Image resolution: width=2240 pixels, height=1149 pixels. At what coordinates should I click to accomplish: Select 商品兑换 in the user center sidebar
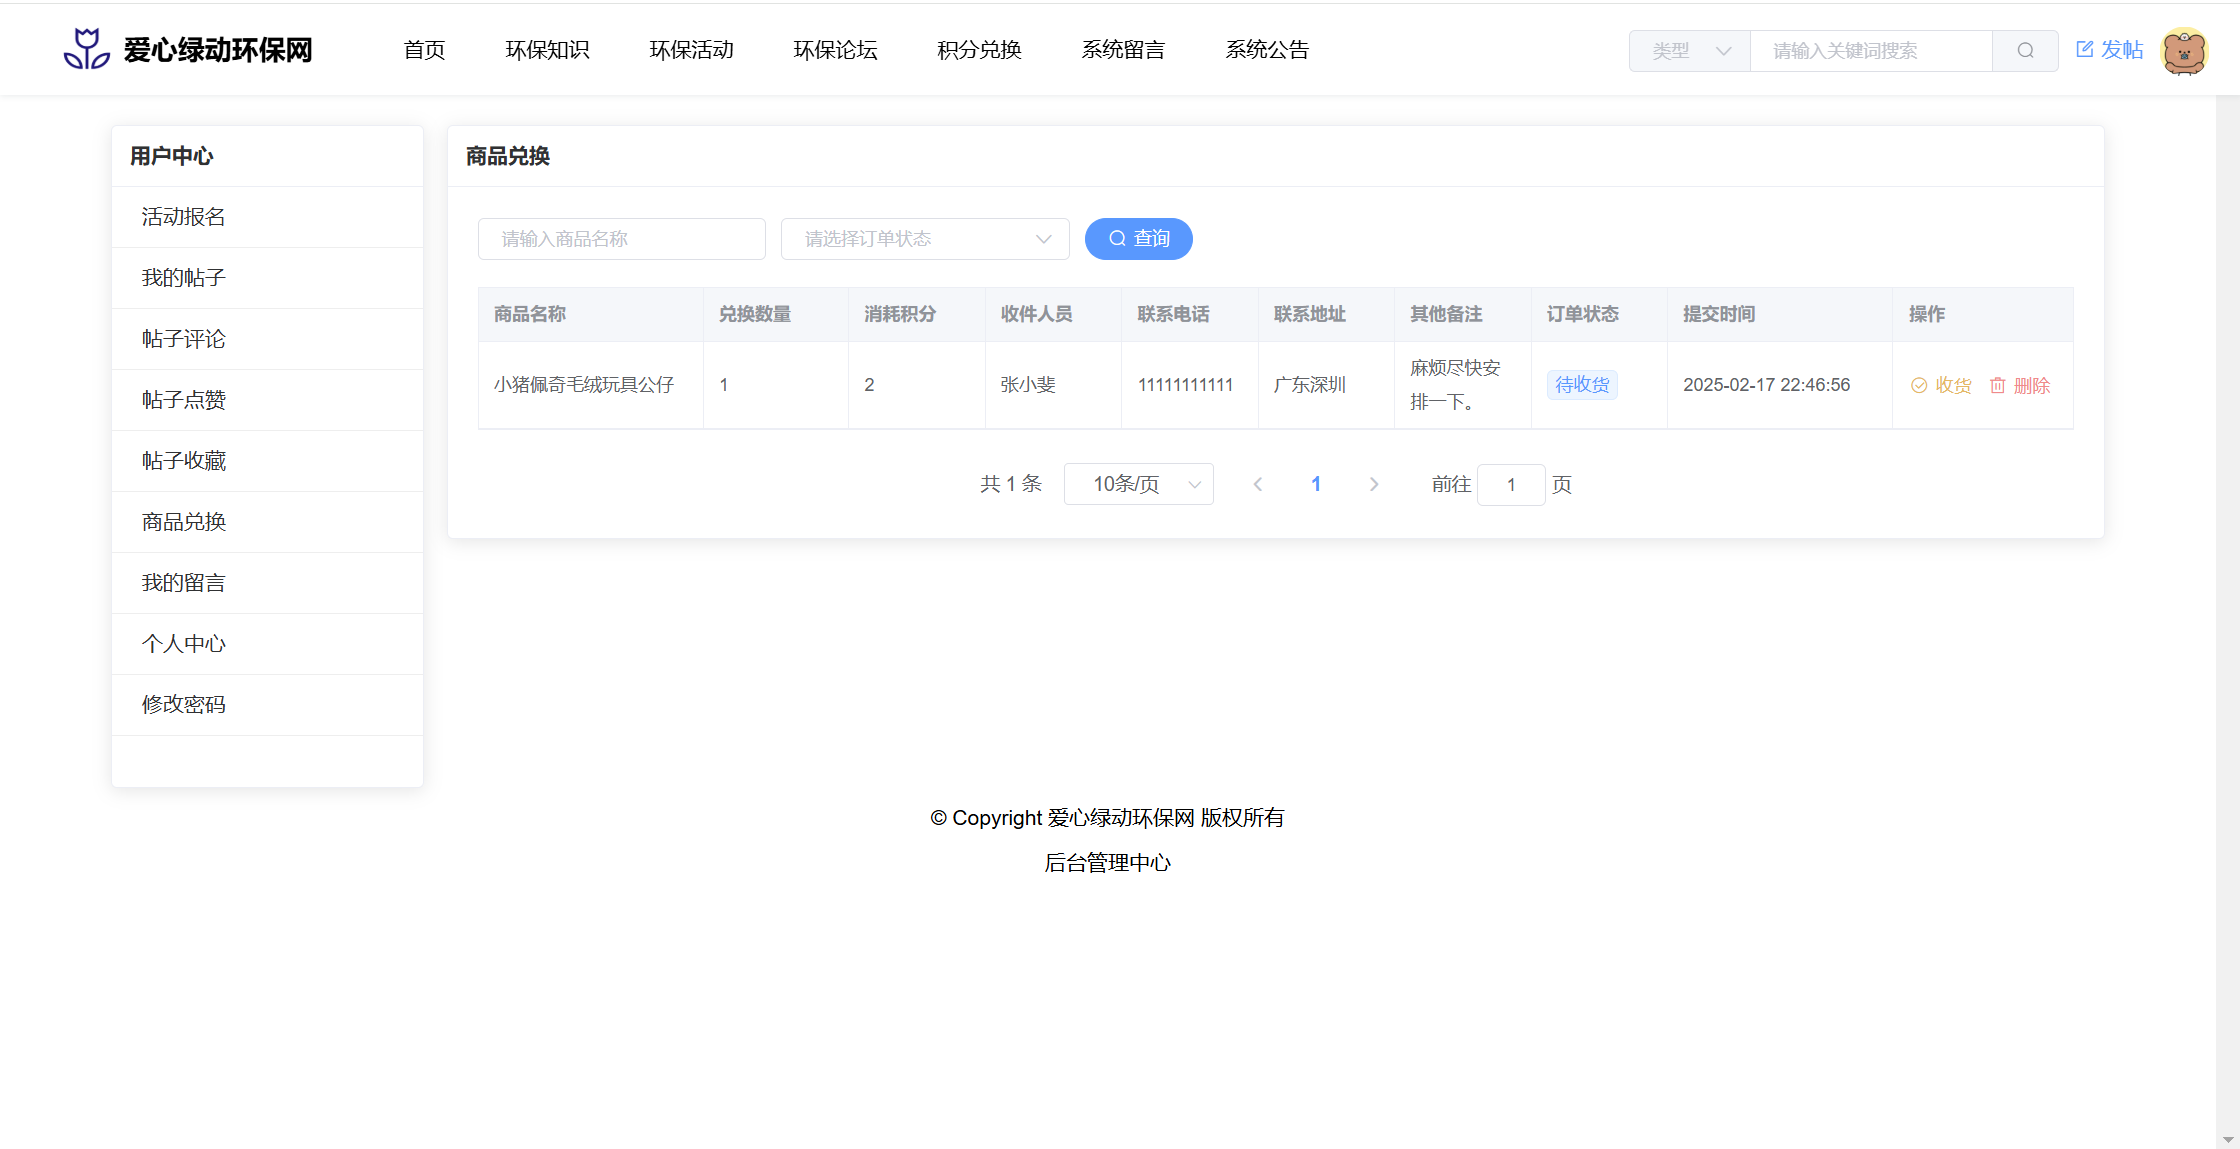click(184, 522)
